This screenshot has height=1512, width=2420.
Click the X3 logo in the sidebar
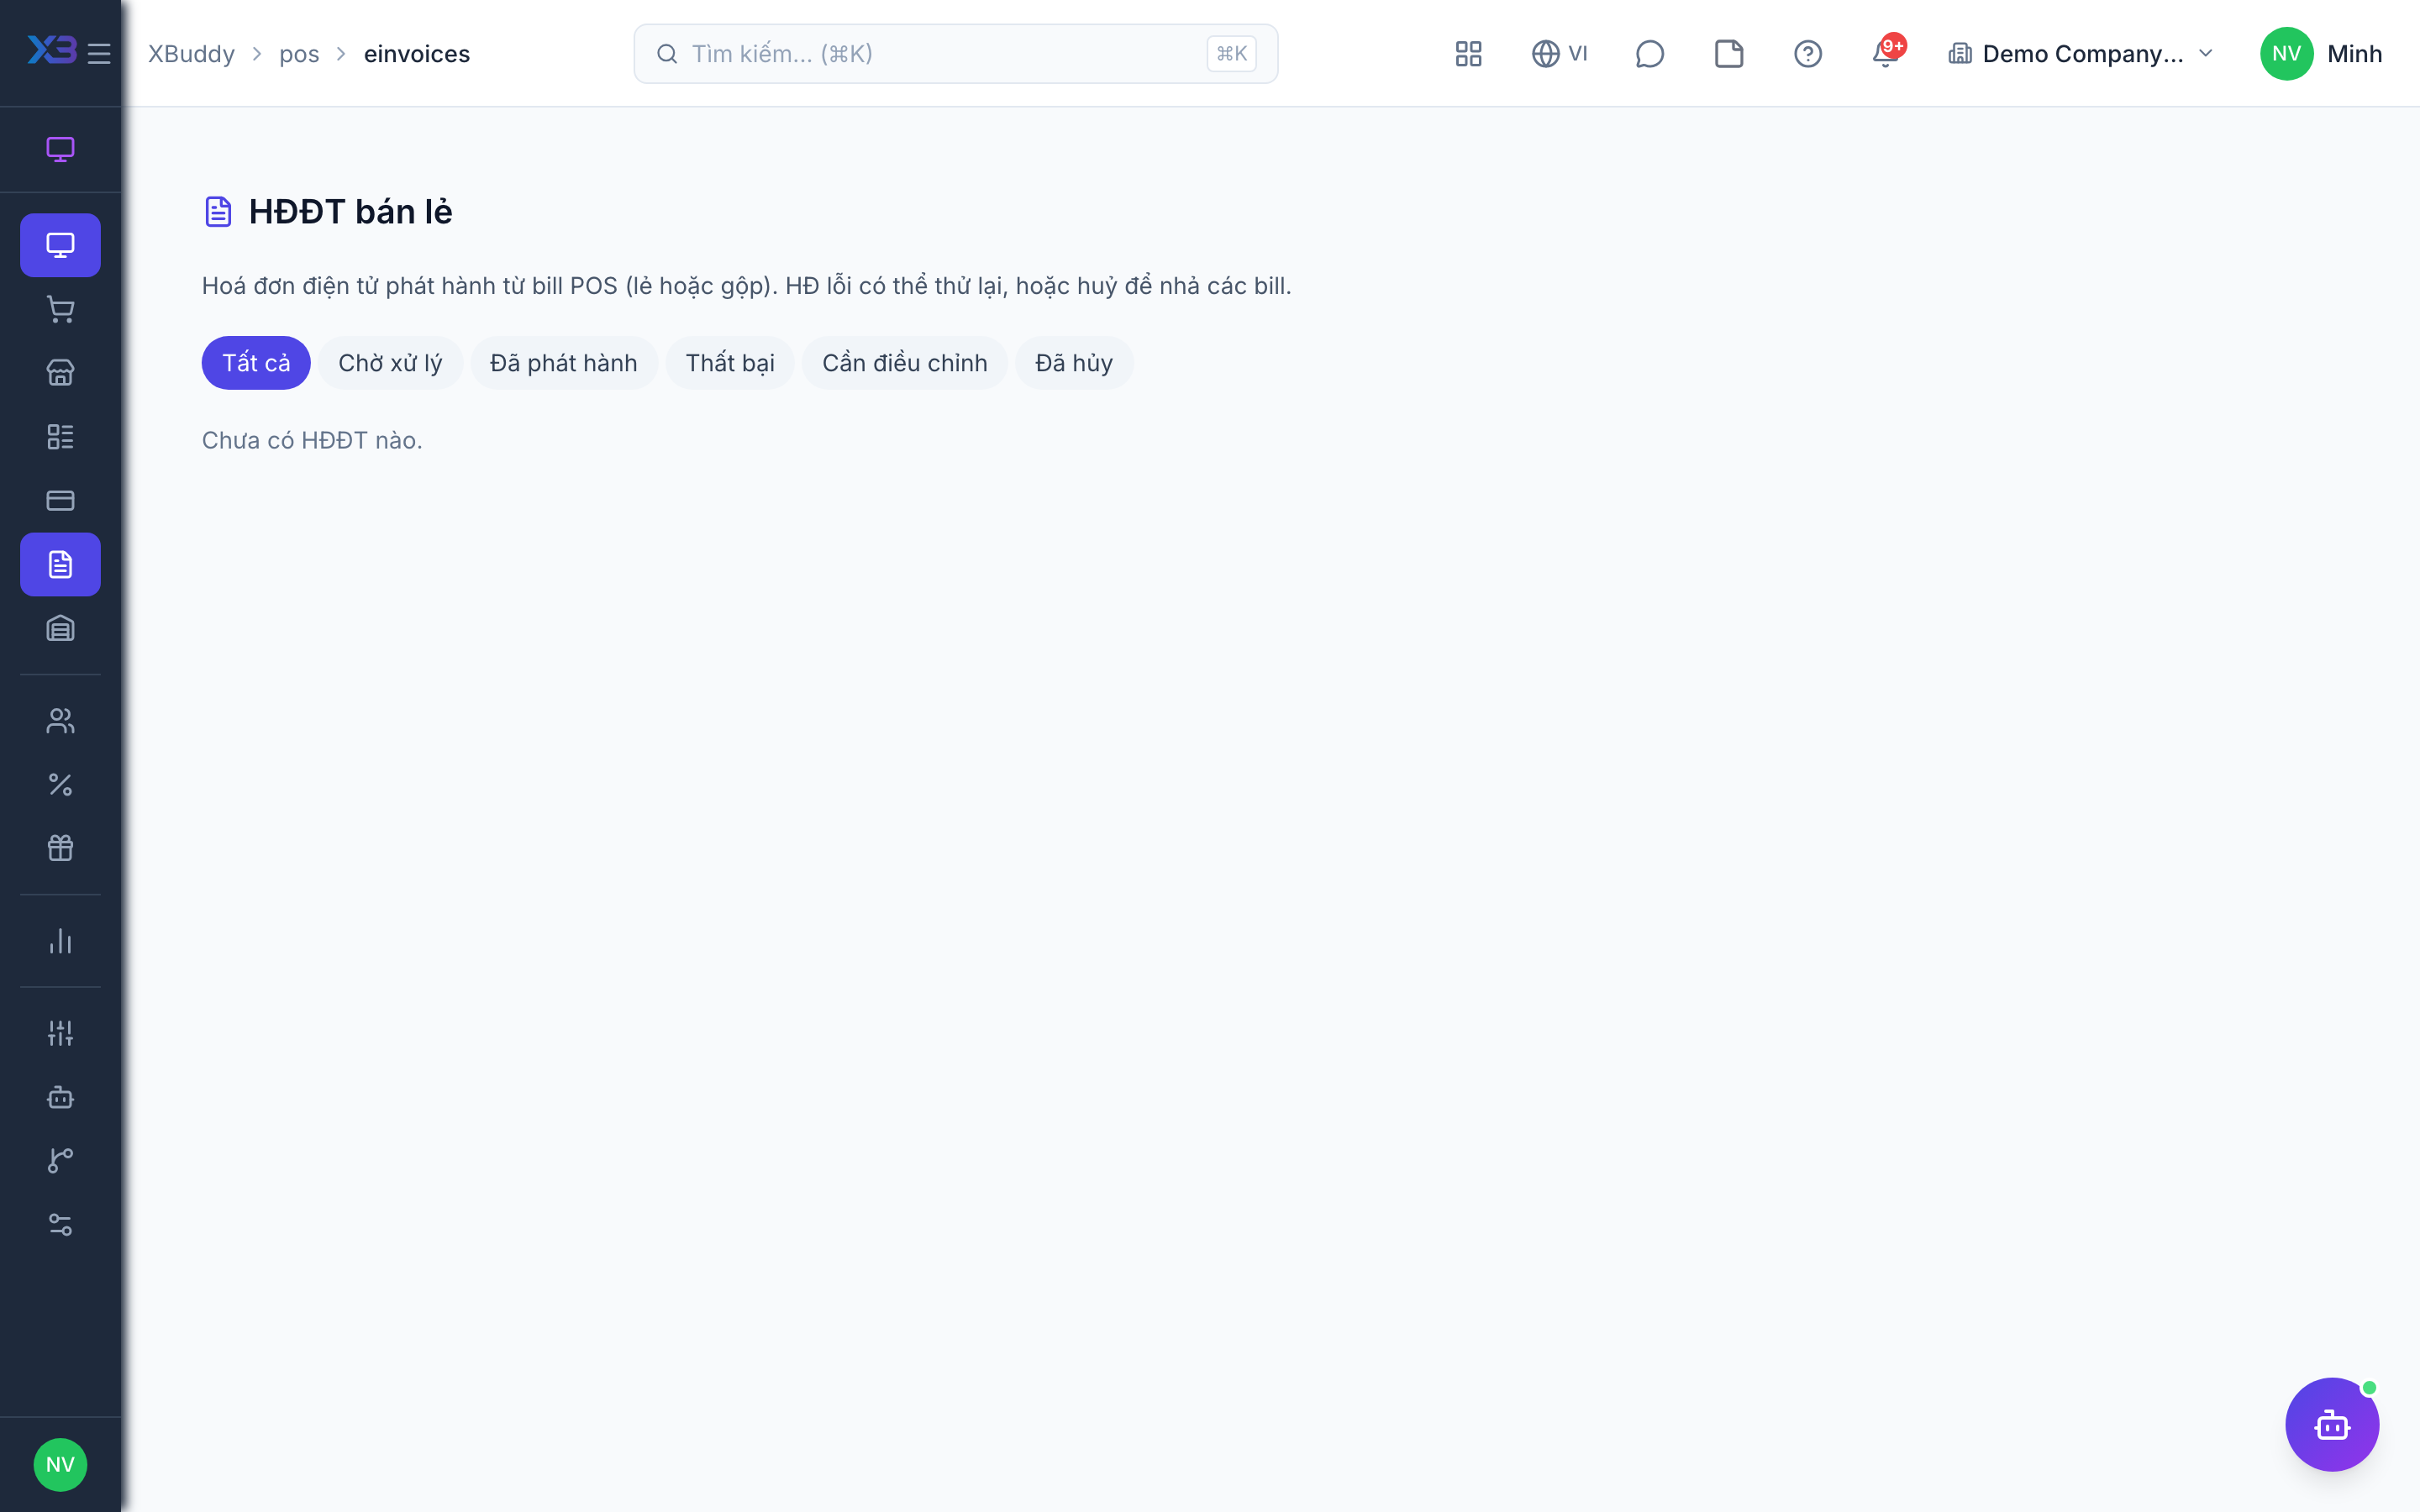51,50
